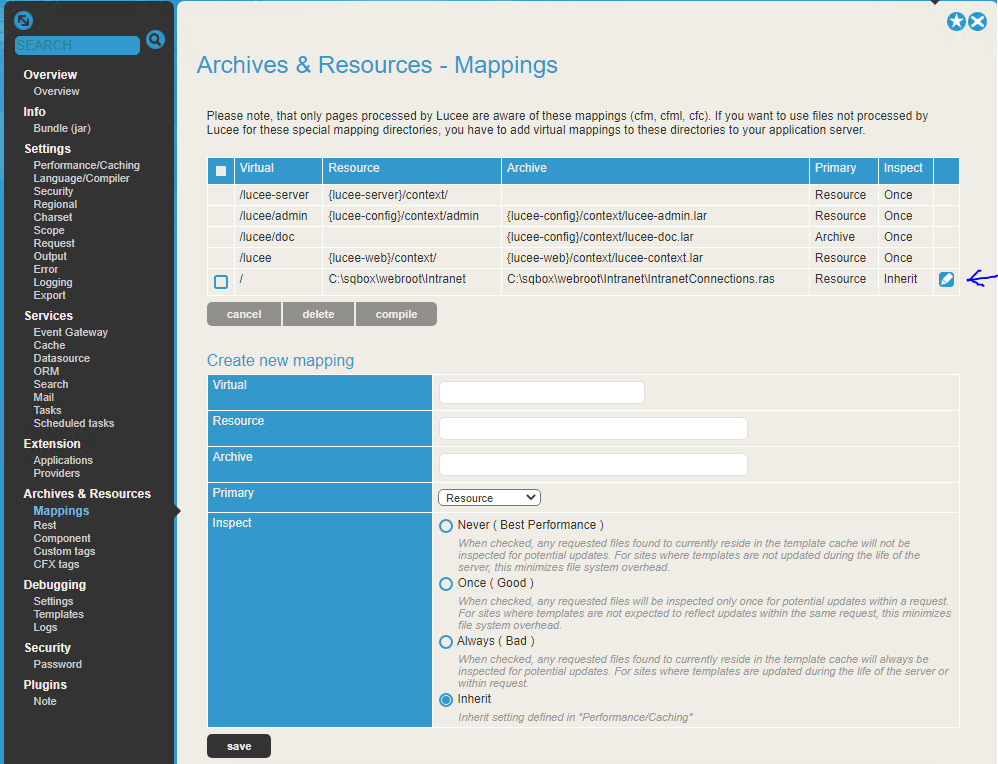Click the Virtual input field
The height and width of the screenshot is (764, 998).
point(542,392)
